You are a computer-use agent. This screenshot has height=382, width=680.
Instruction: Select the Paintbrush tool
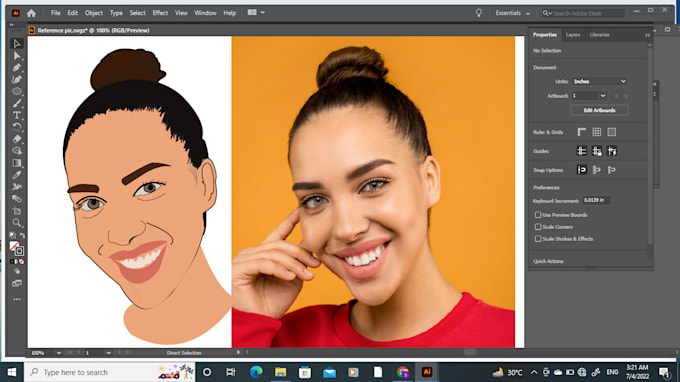coord(17,103)
